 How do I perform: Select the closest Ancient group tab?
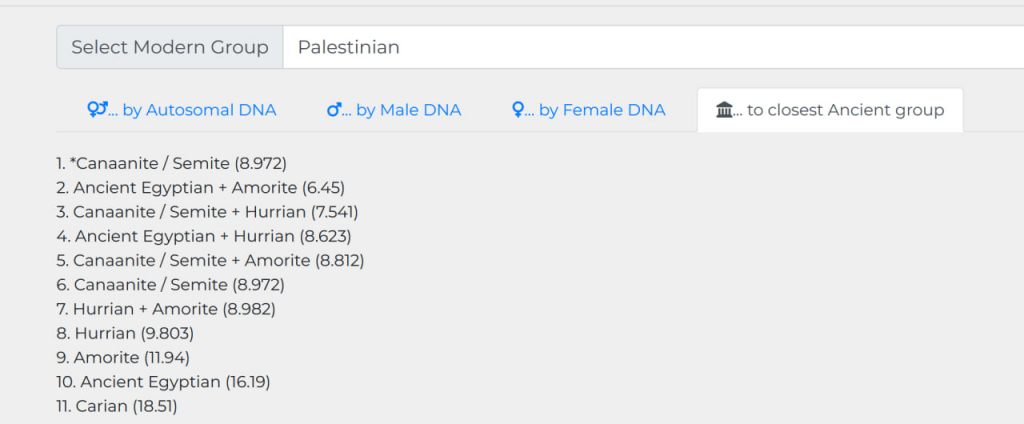click(x=830, y=110)
